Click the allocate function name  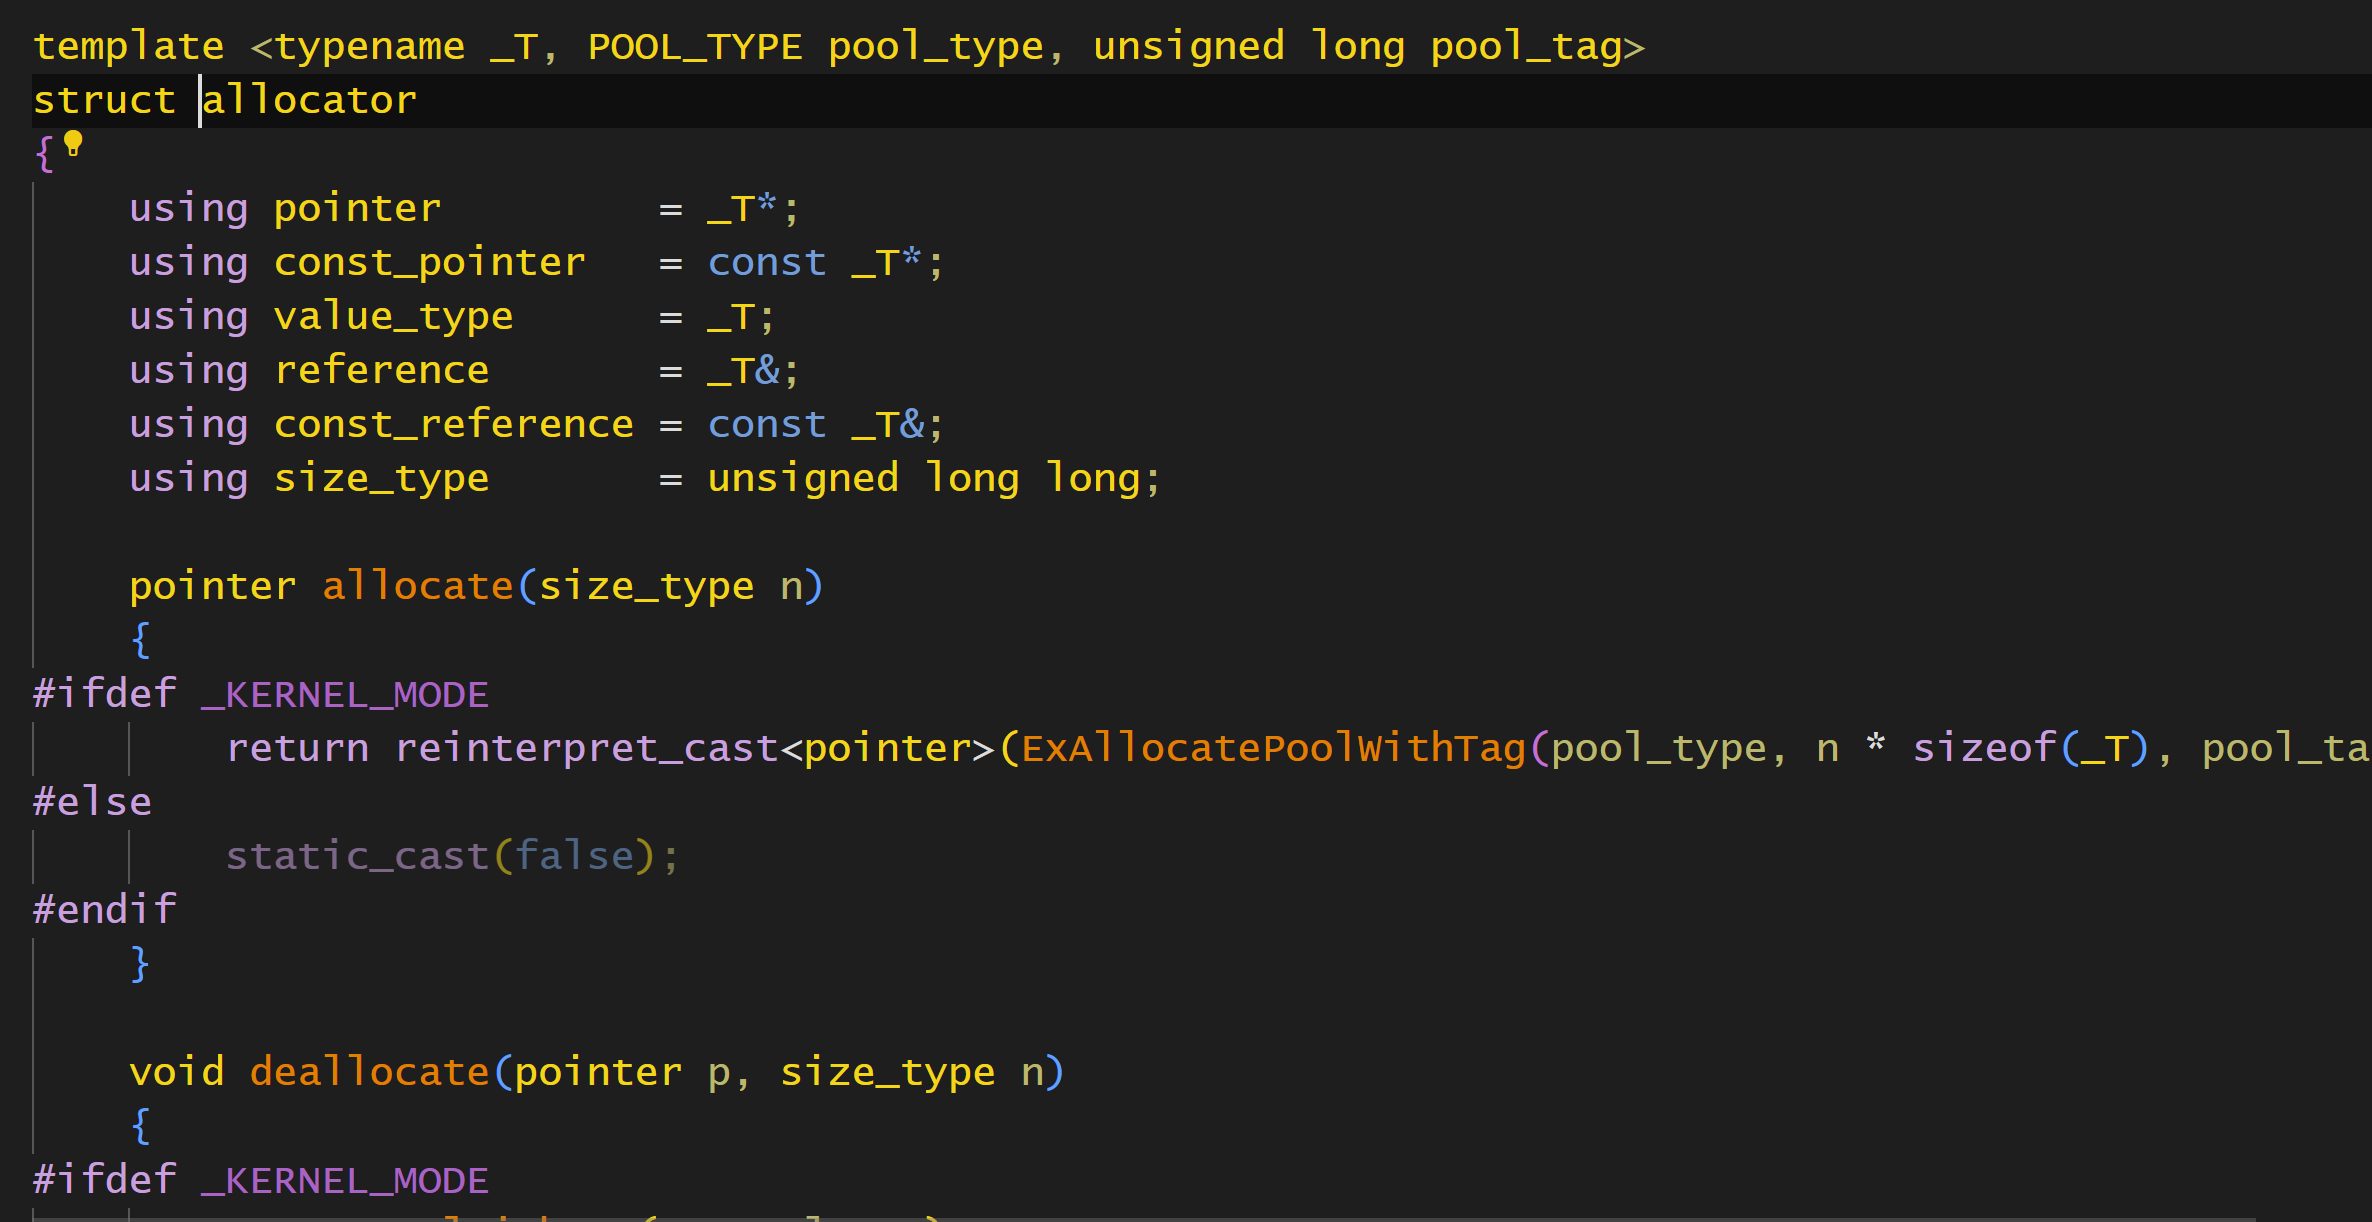coord(417,586)
